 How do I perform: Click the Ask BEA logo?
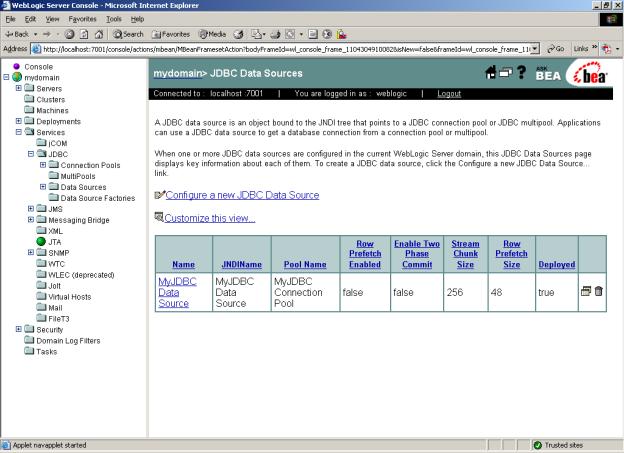pos(548,73)
